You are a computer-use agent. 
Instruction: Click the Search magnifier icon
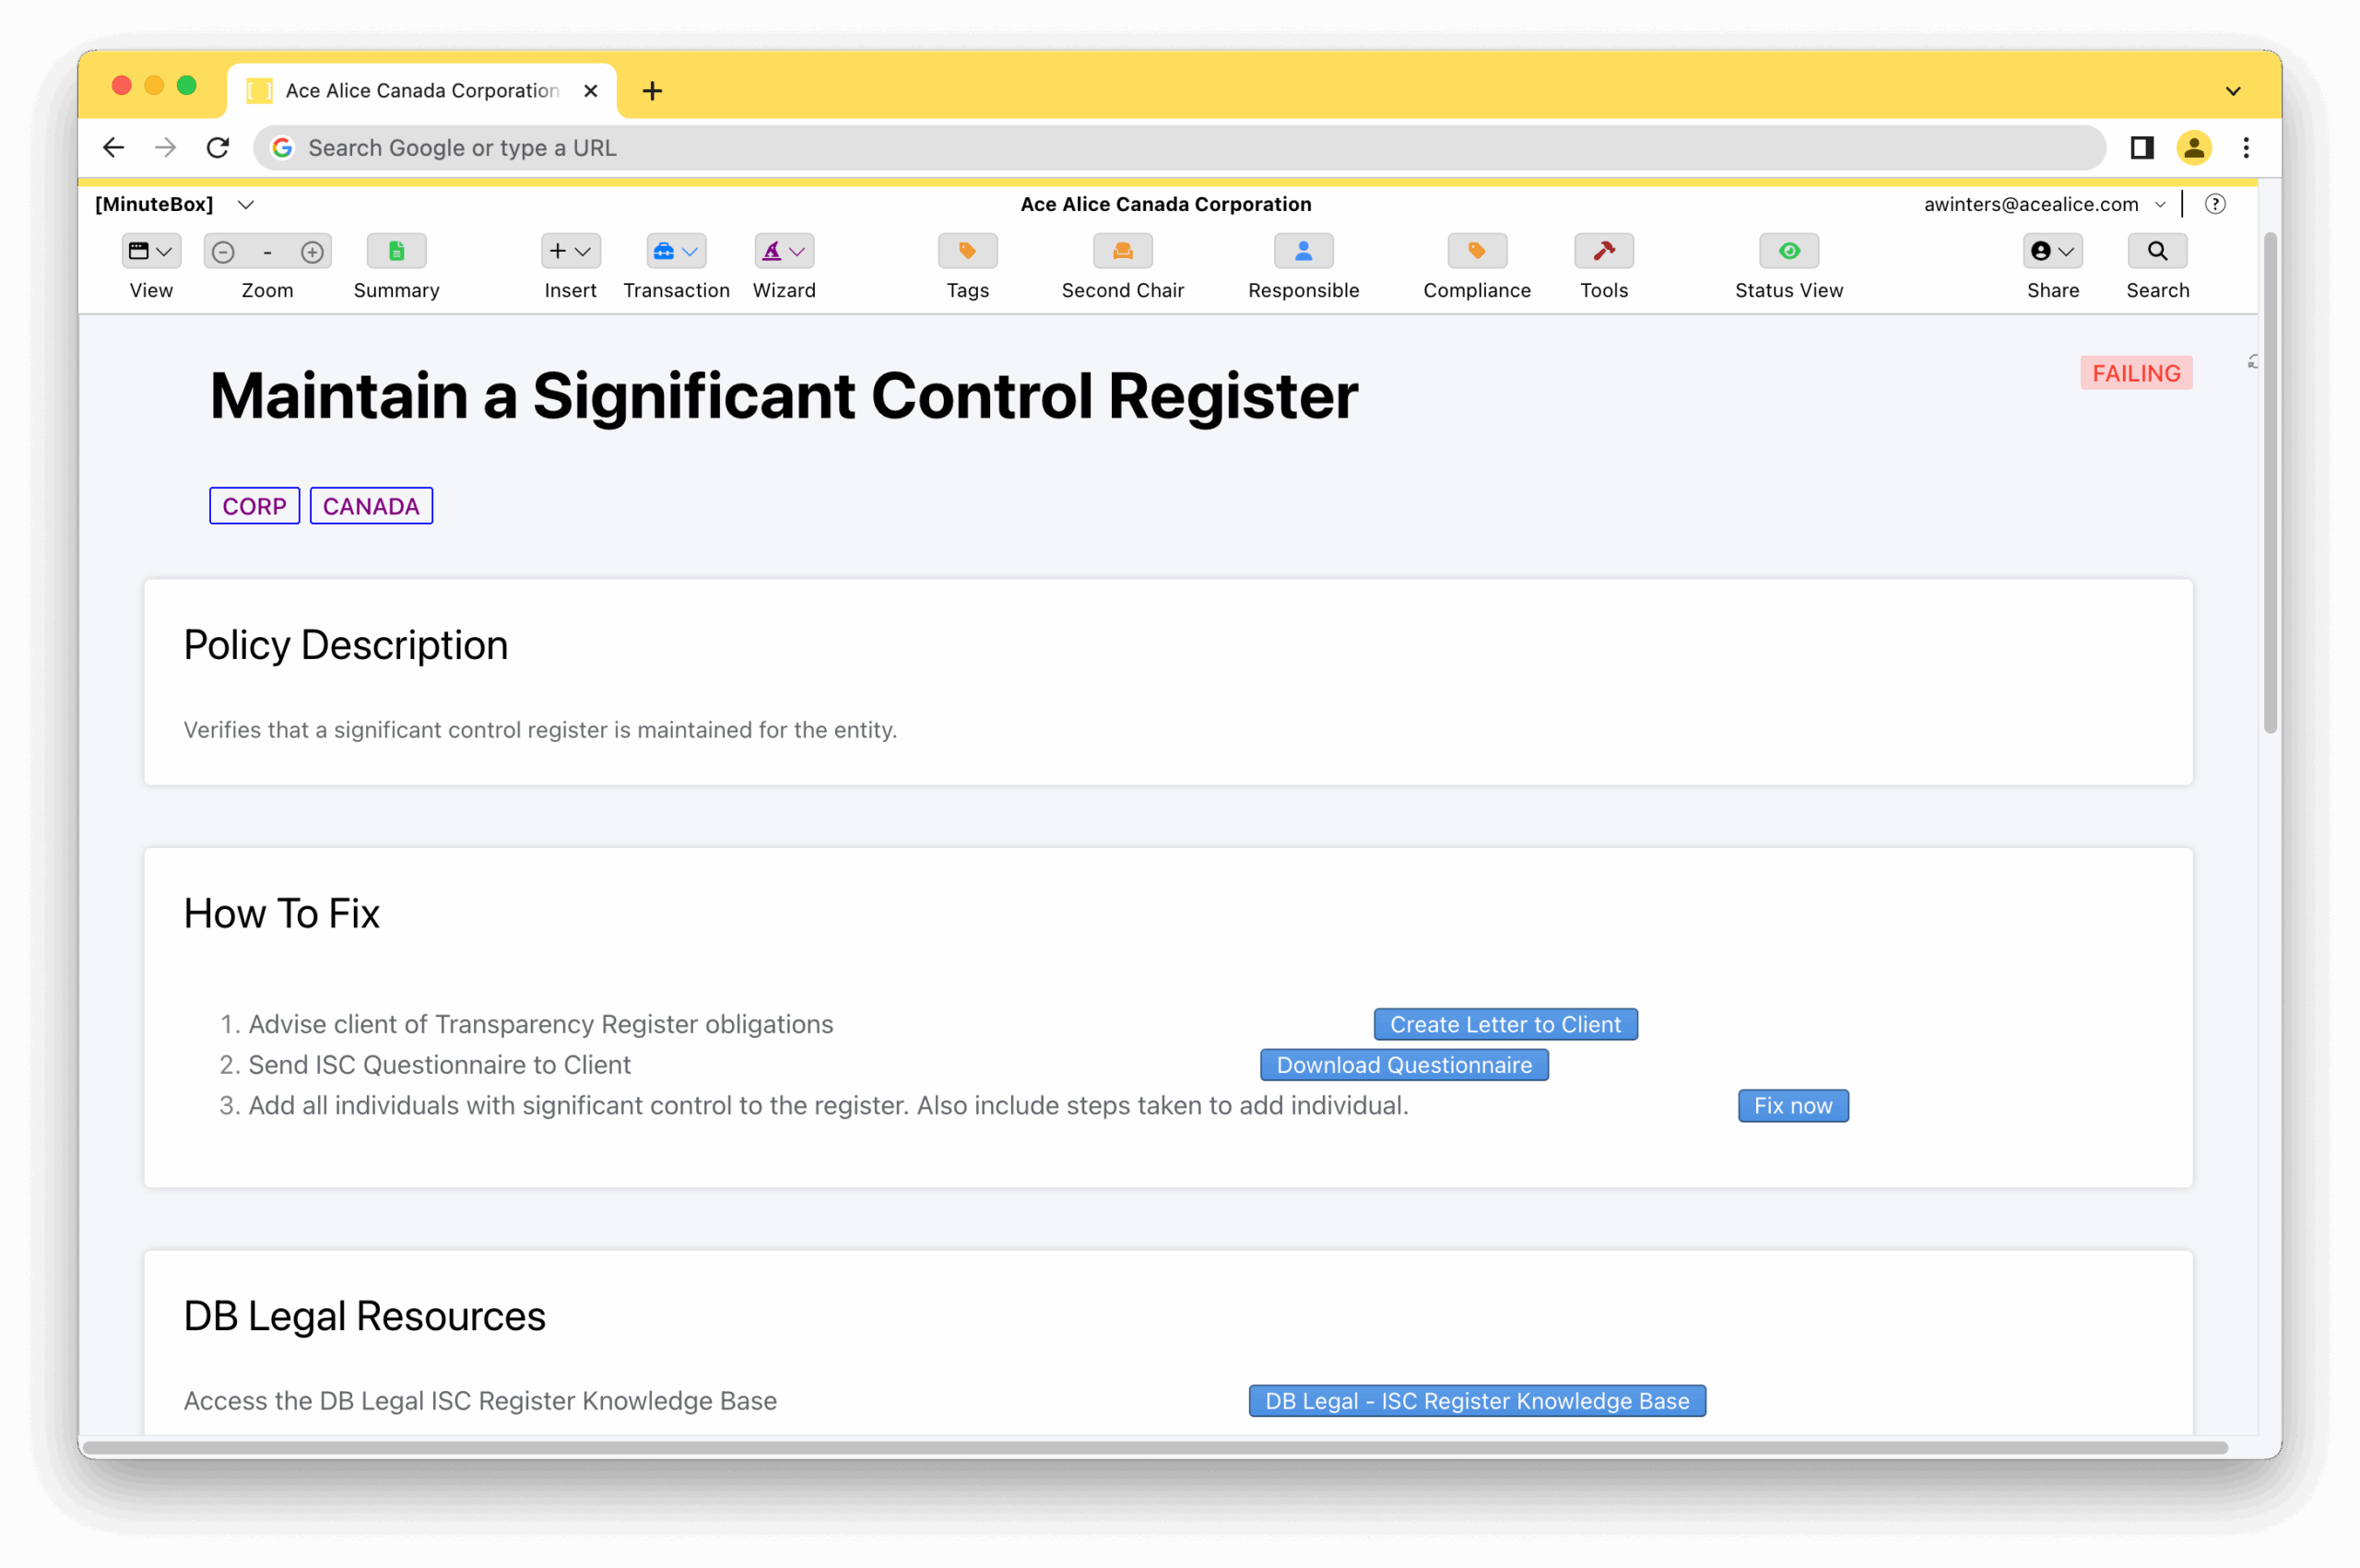click(x=2157, y=251)
